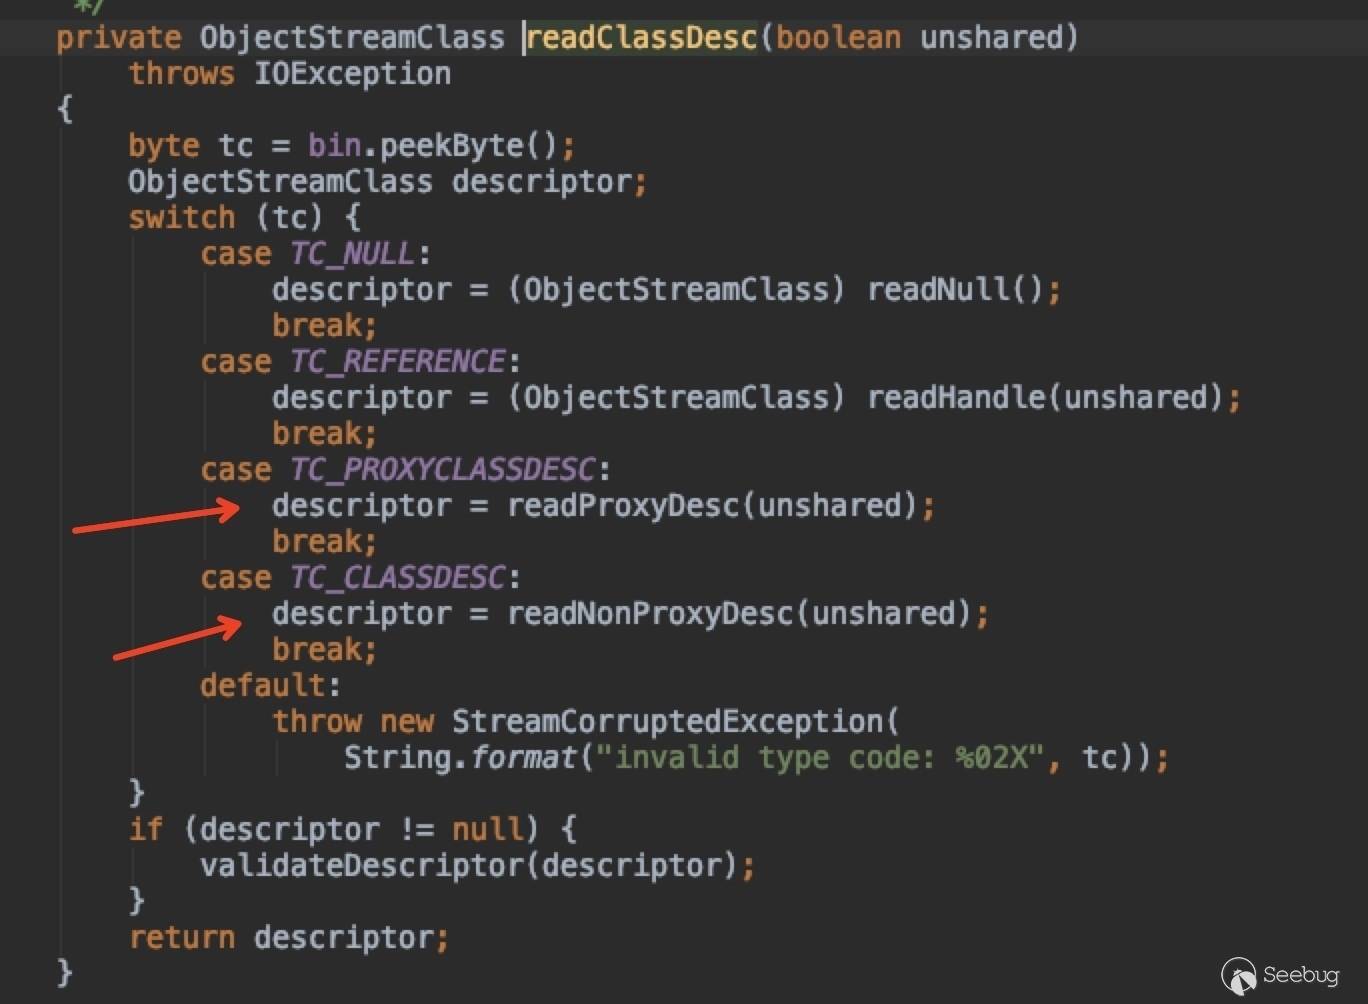Click the TC_NULL case constant

(x=354, y=254)
